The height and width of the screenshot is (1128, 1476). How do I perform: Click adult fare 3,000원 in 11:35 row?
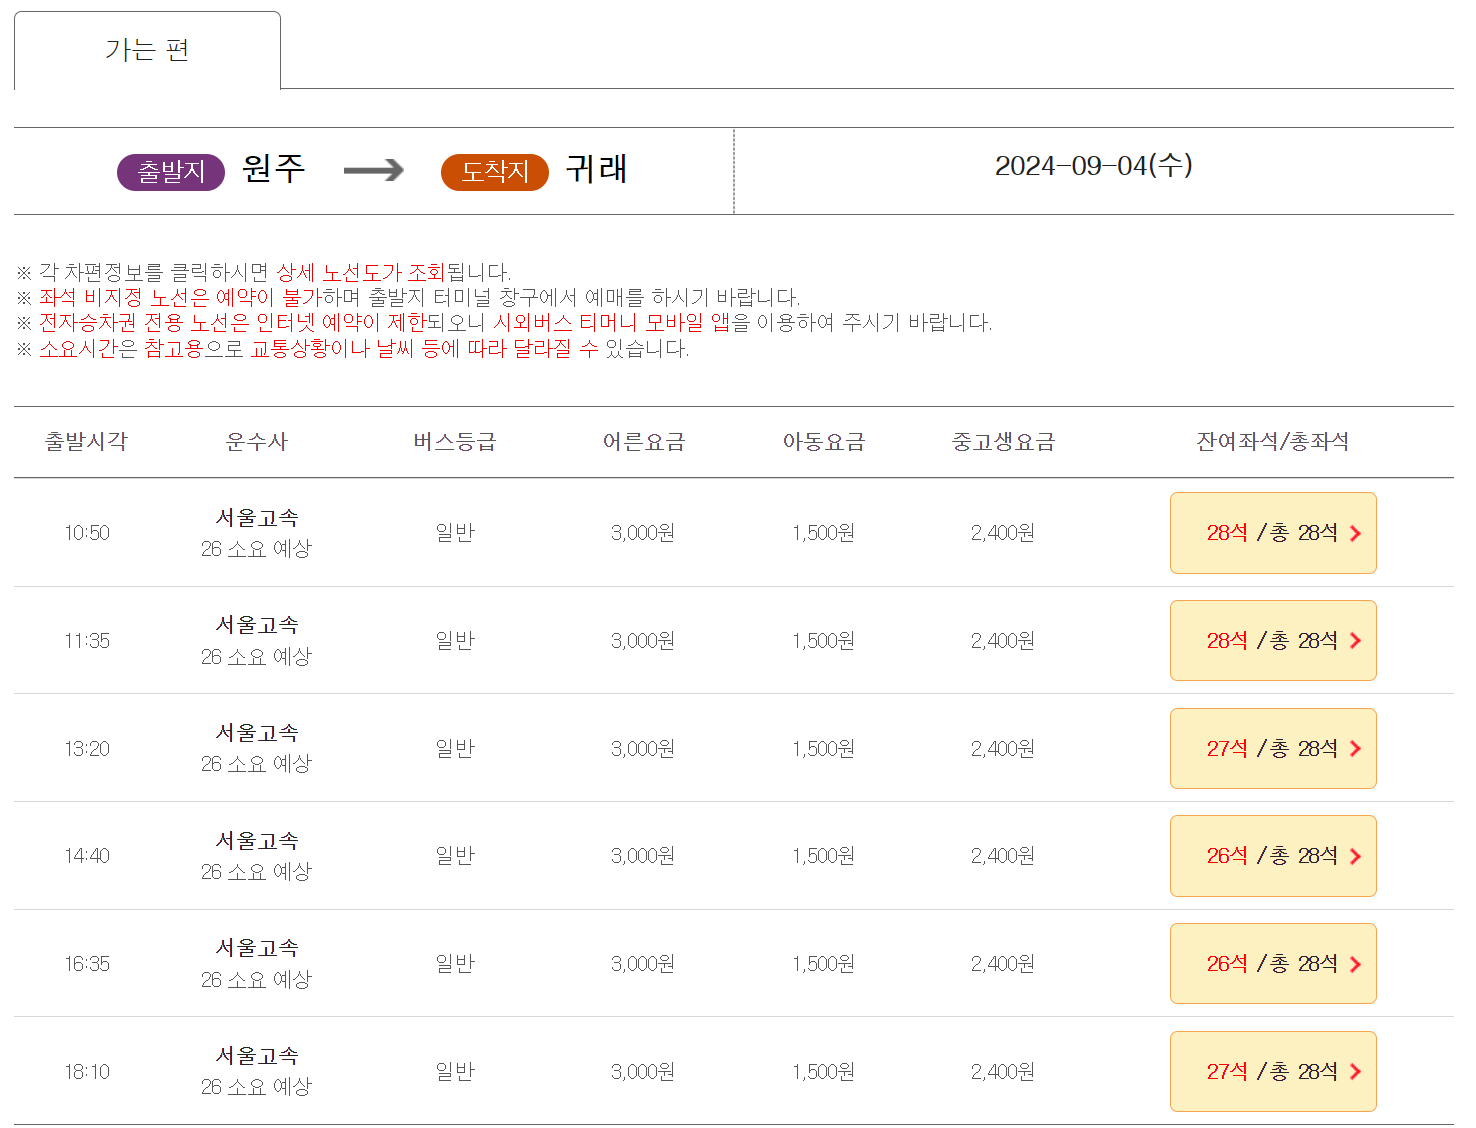pos(643,641)
